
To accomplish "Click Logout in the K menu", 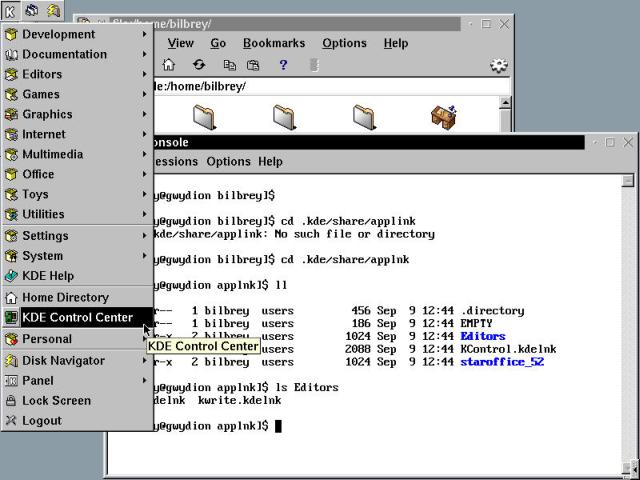I will coord(42,421).
